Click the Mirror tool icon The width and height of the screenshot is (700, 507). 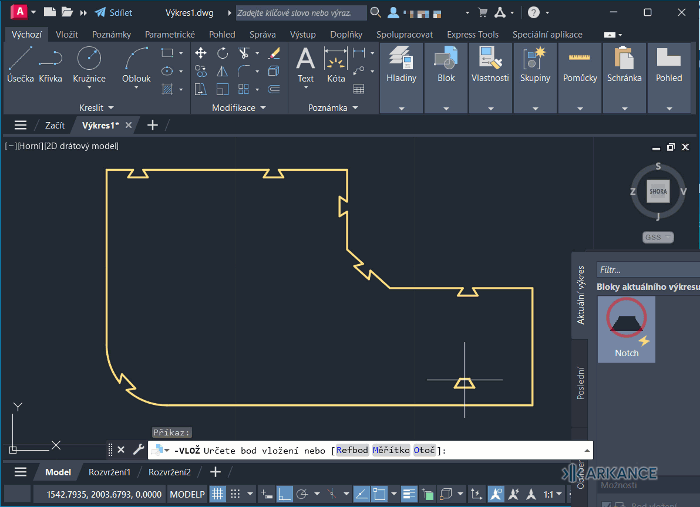[222, 71]
